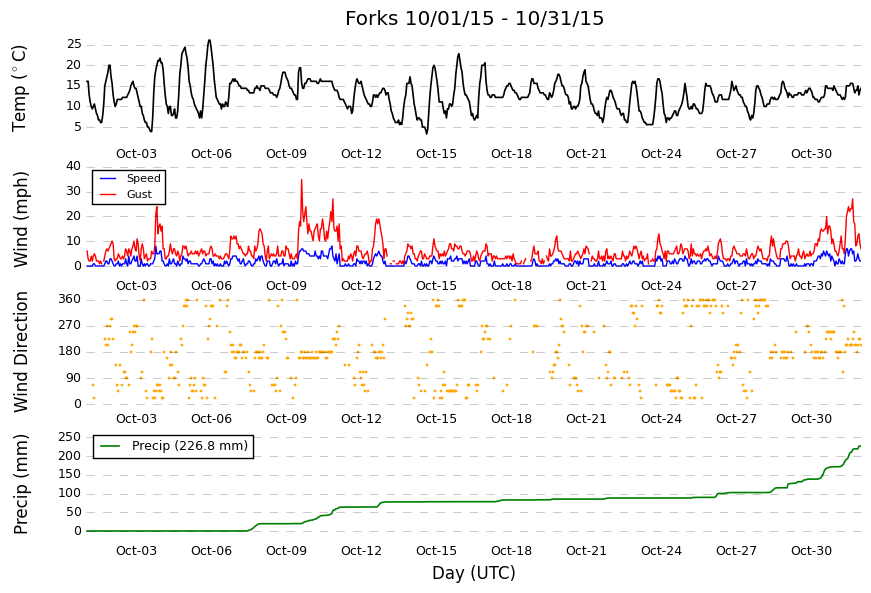The image size is (871, 593).
Task: Click Oct-09 tick under wind speed plot
Action: (x=286, y=286)
